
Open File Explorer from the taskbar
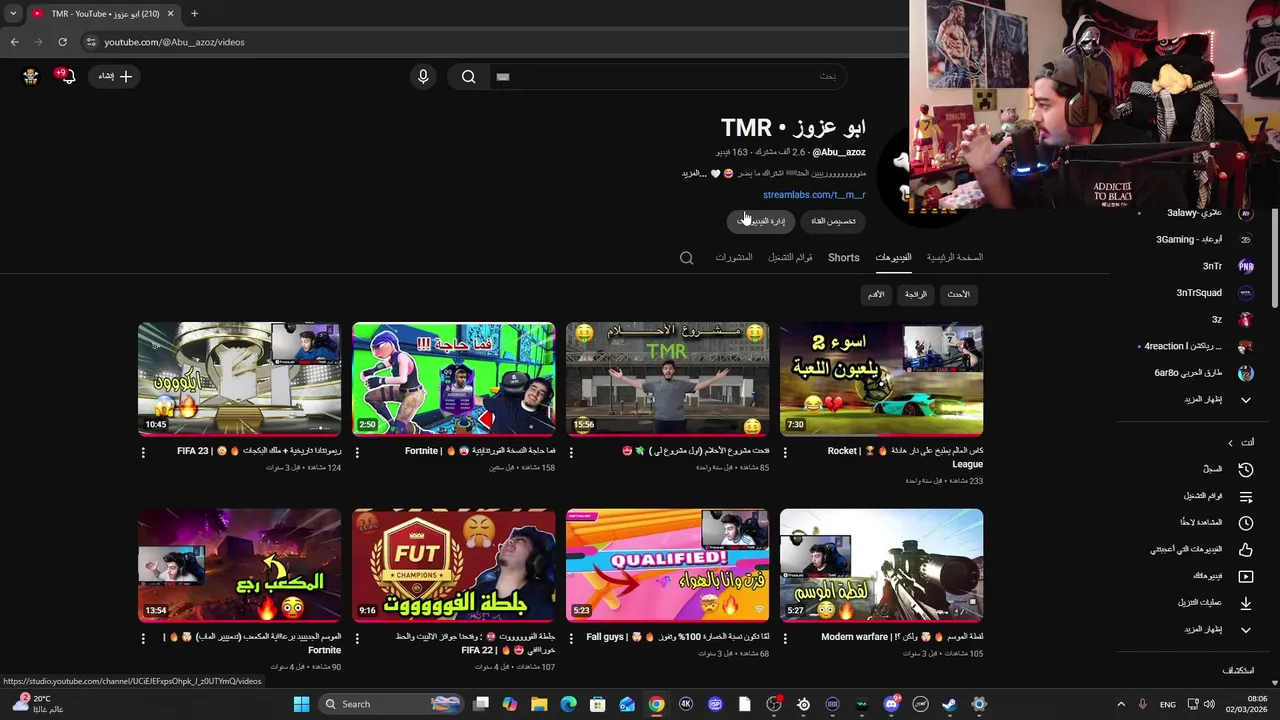click(539, 704)
